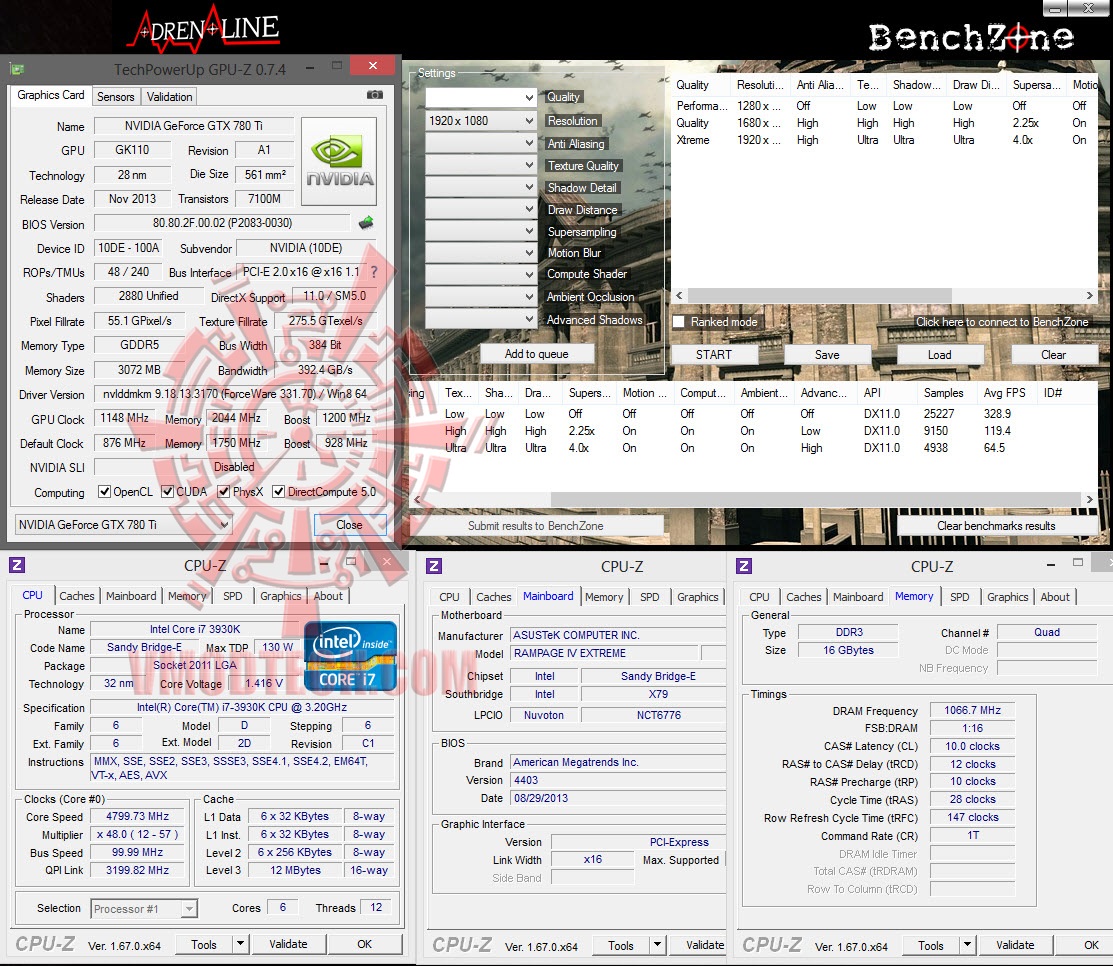1113x966 pixels.
Task: Click Clear benchmarks results button
Action: click(x=996, y=525)
